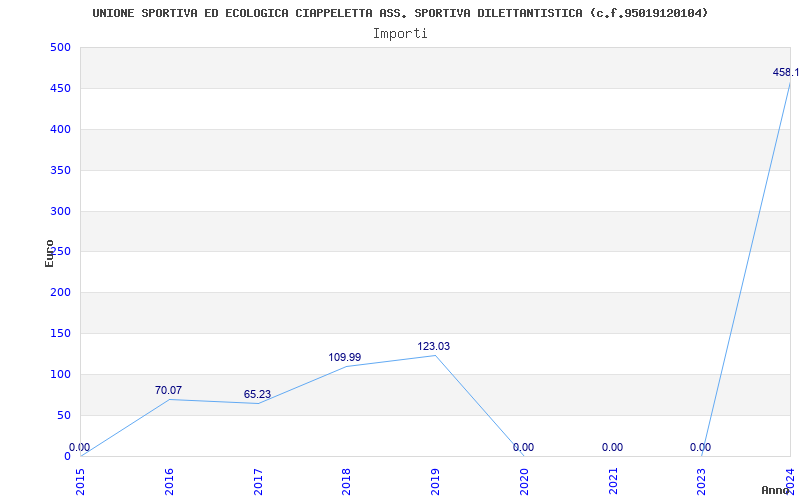Click the 2023 year tick label
The image size is (800, 500).
[x=702, y=481]
